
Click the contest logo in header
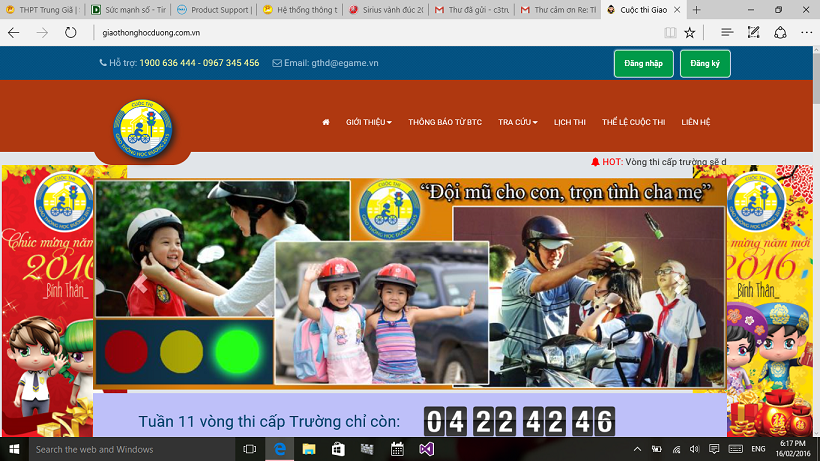143,129
